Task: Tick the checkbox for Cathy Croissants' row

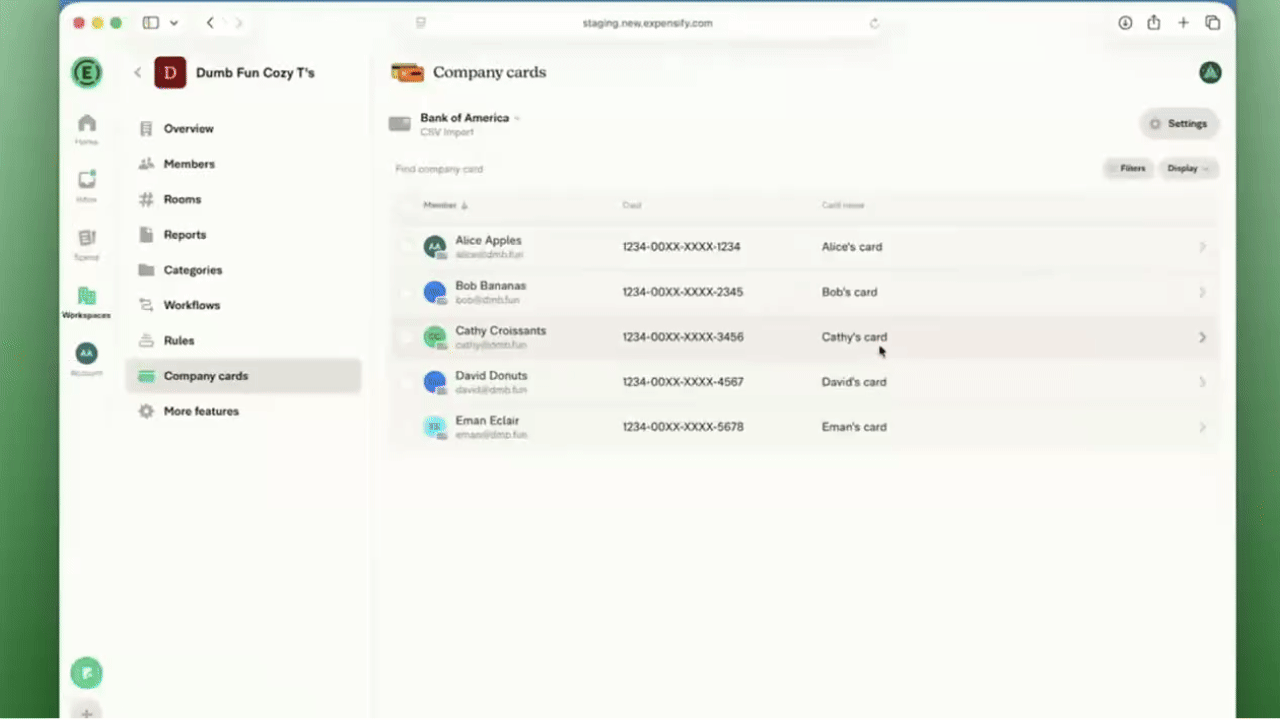Action: [x=405, y=337]
